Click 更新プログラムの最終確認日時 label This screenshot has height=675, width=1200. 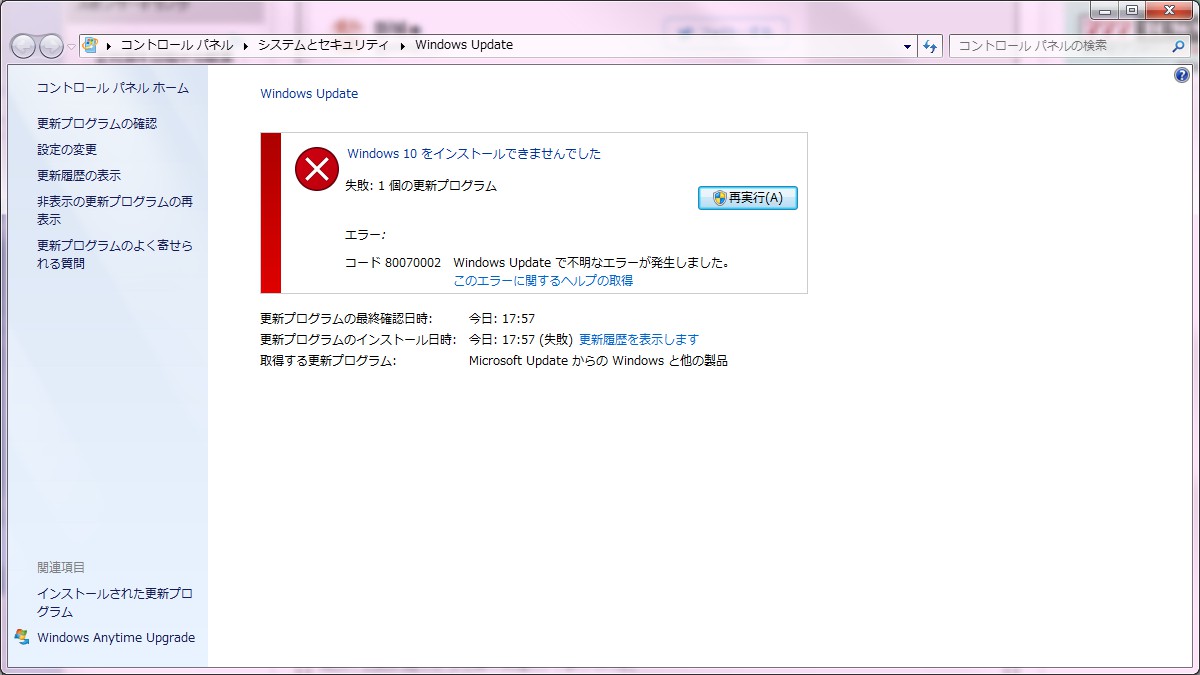click(x=346, y=319)
